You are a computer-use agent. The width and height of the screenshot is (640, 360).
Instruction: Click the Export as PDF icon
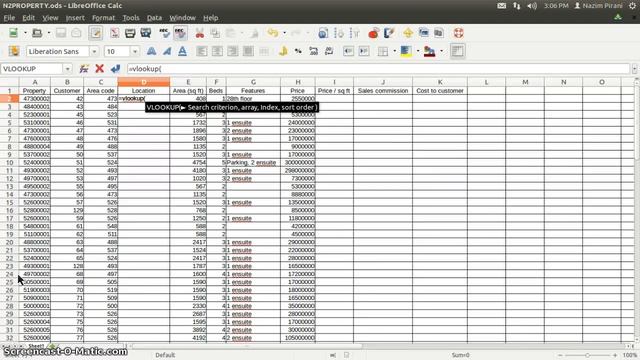coord(115,33)
